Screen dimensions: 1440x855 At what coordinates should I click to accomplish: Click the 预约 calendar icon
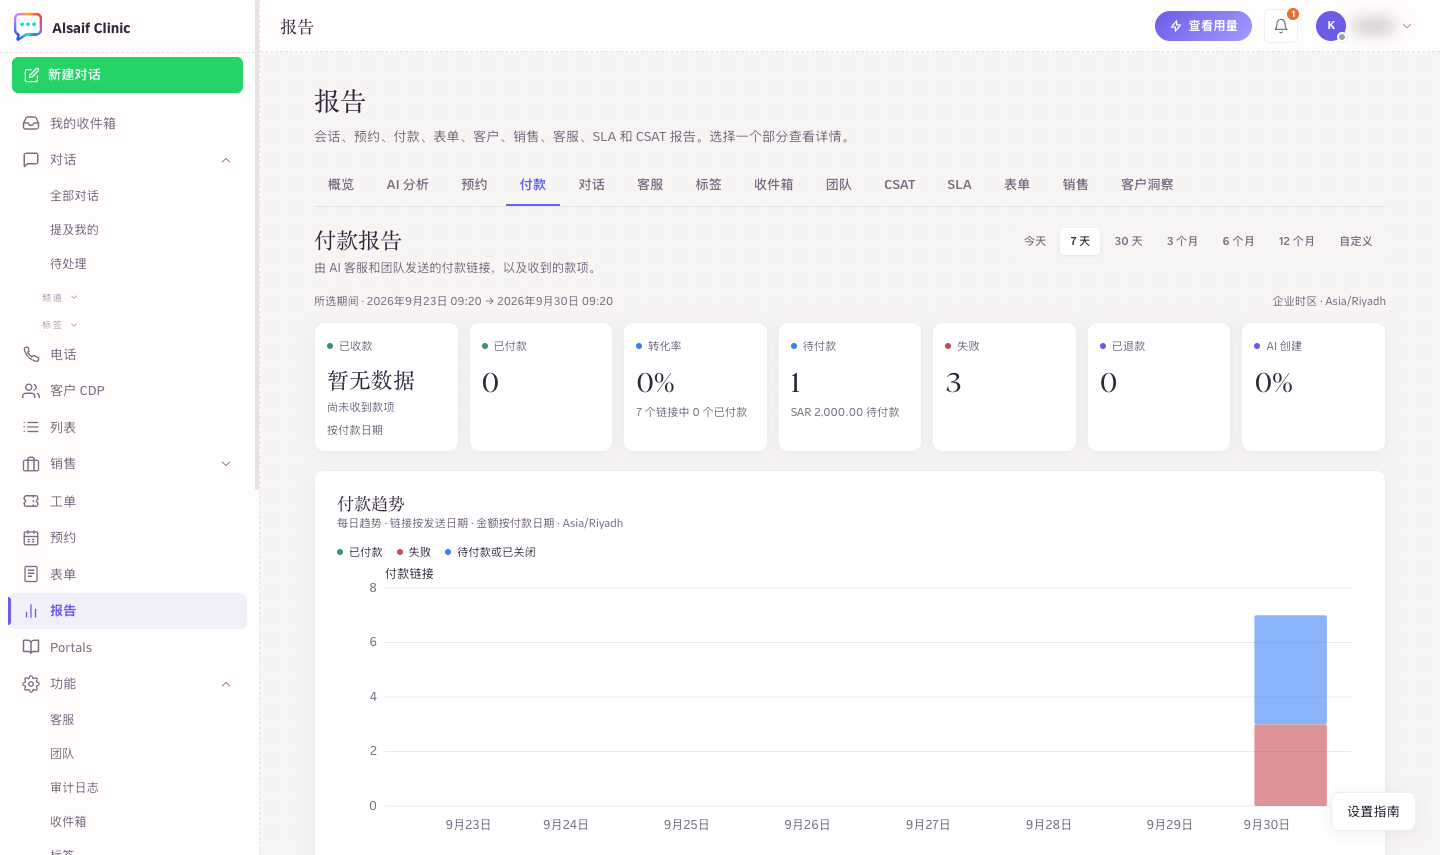tap(31, 538)
